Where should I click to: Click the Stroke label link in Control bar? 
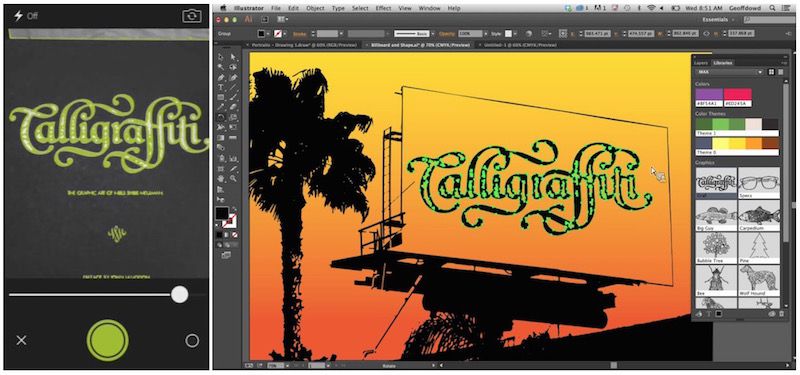click(300, 34)
